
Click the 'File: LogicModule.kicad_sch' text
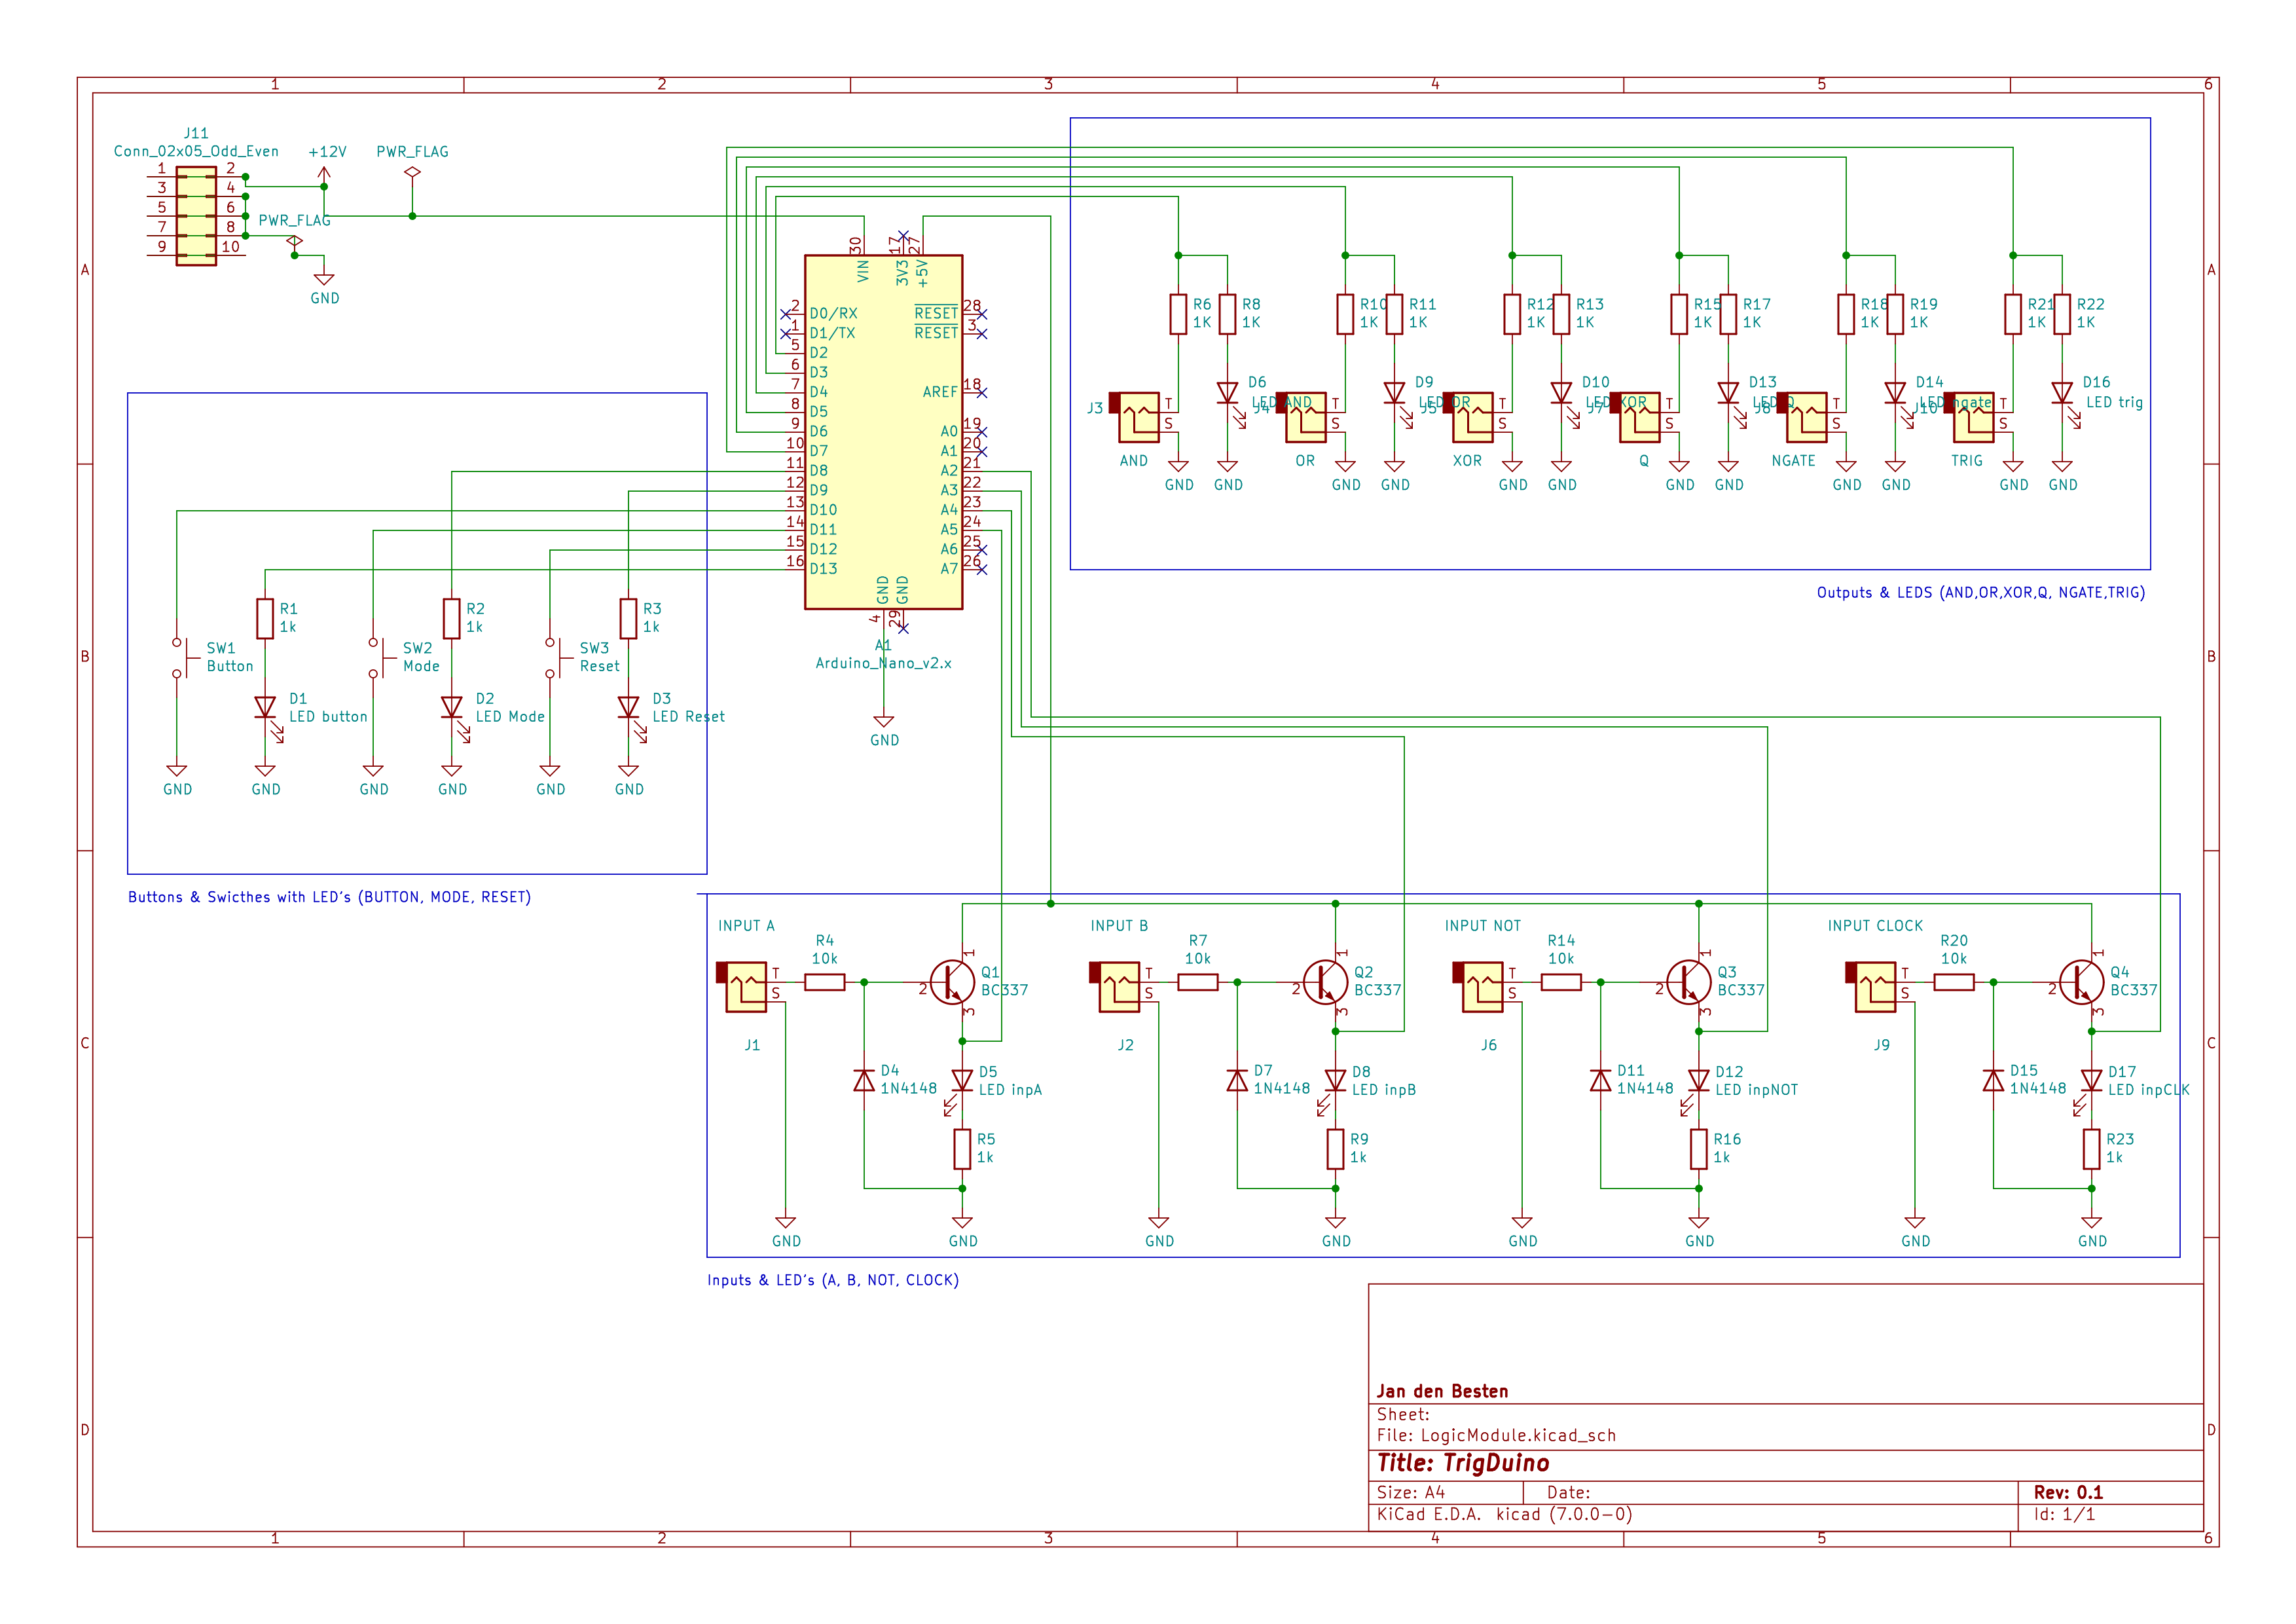(1496, 1436)
